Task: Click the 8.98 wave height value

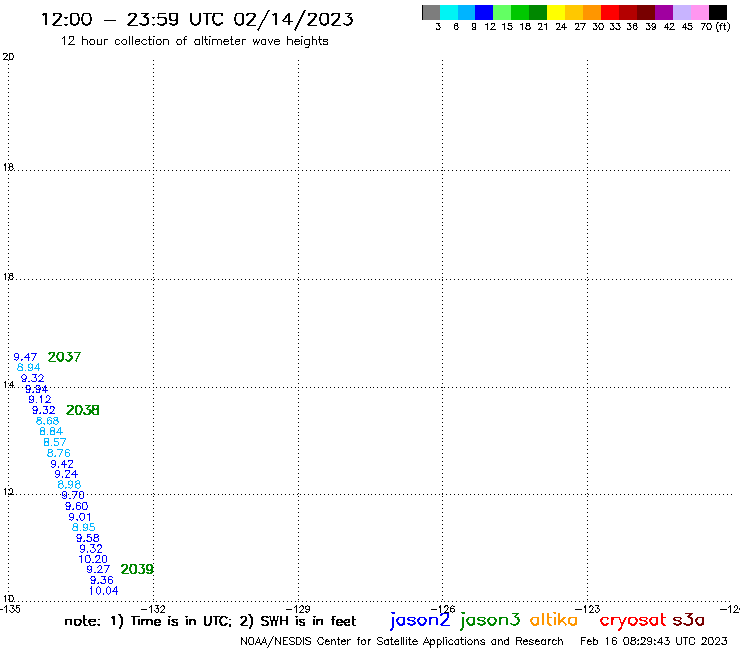Action: [x=69, y=485]
